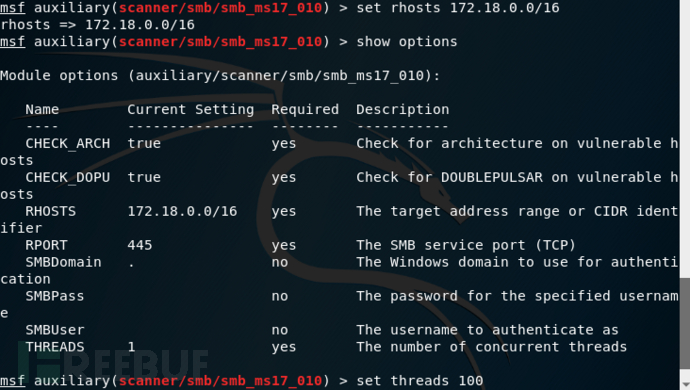Click the 'Module options' heading line

point(220,76)
